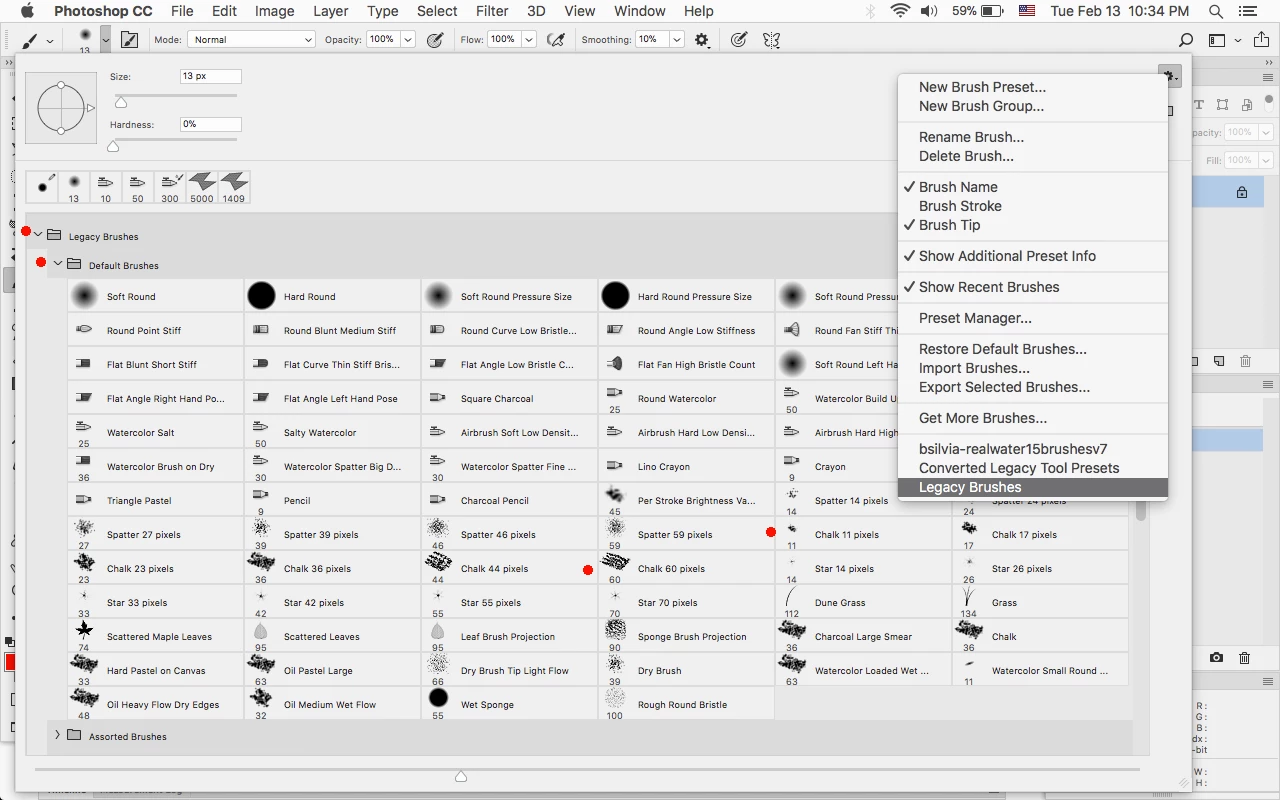Select the Wet Sponge brush
Screen dimensions: 1280x800
click(509, 704)
